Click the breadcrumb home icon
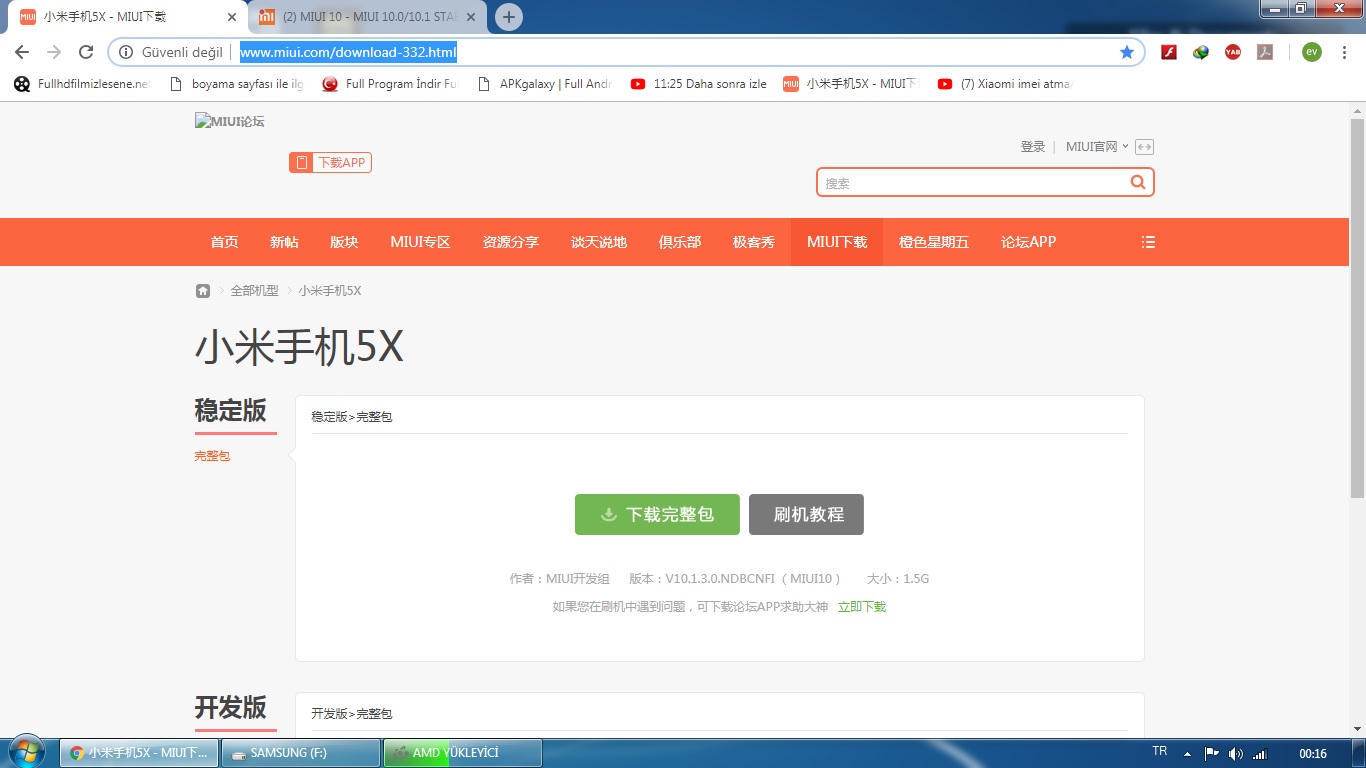The image size is (1366, 768). (x=203, y=291)
